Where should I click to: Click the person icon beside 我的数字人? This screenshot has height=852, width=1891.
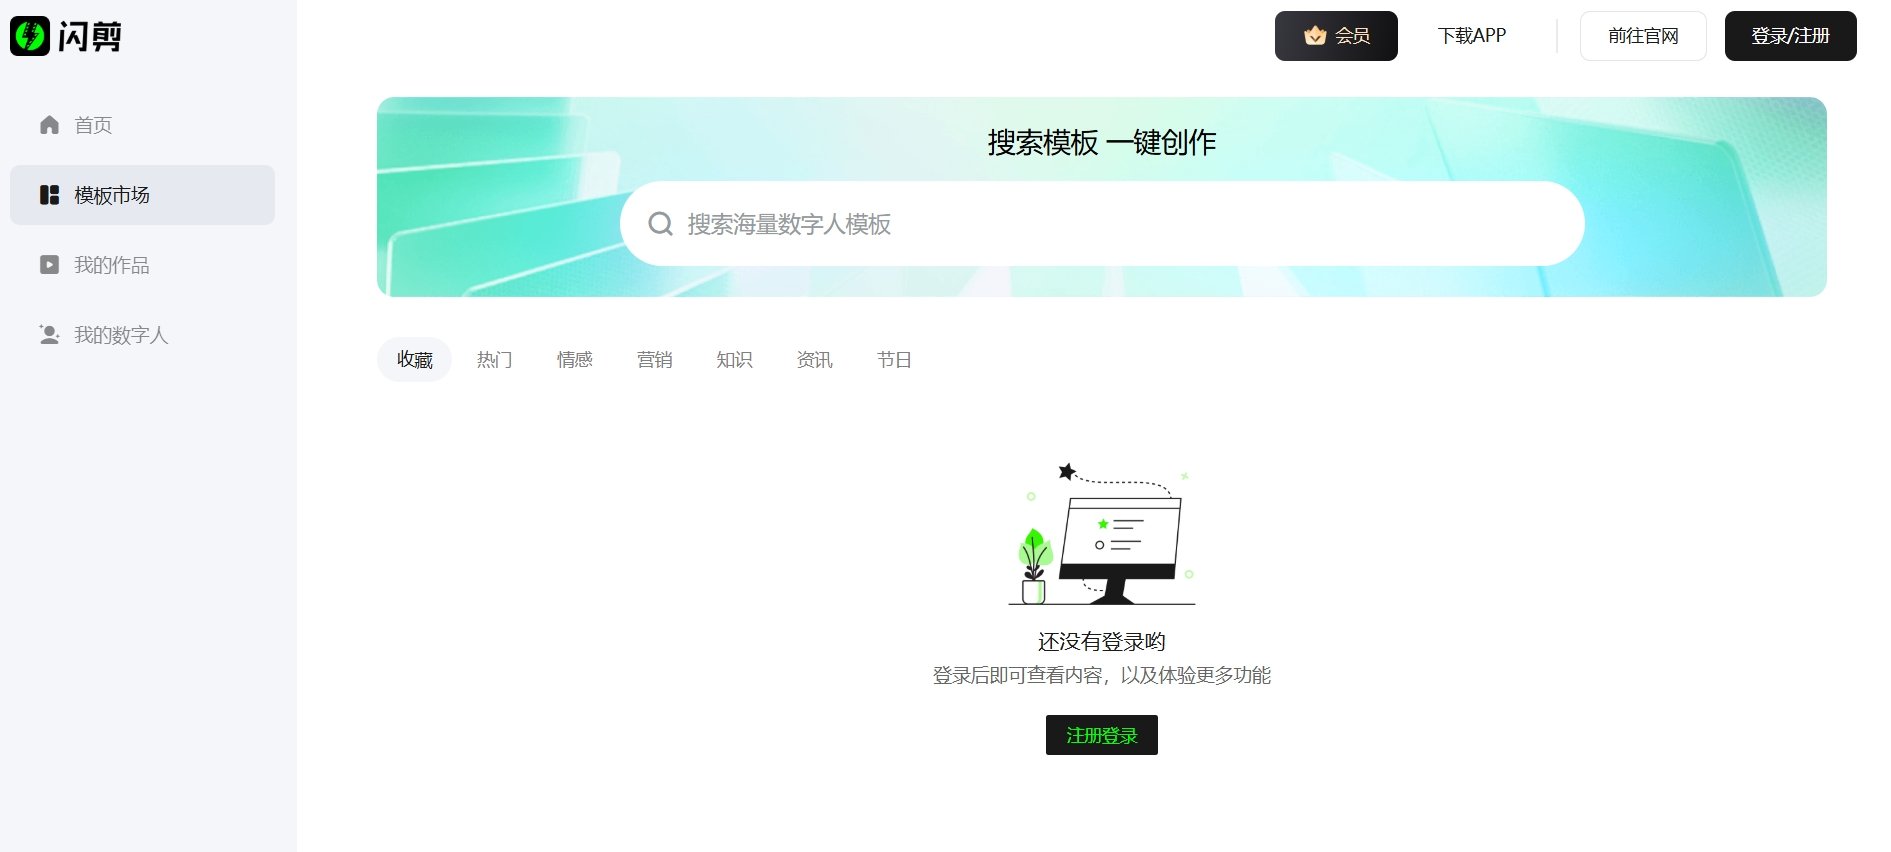[x=49, y=335]
